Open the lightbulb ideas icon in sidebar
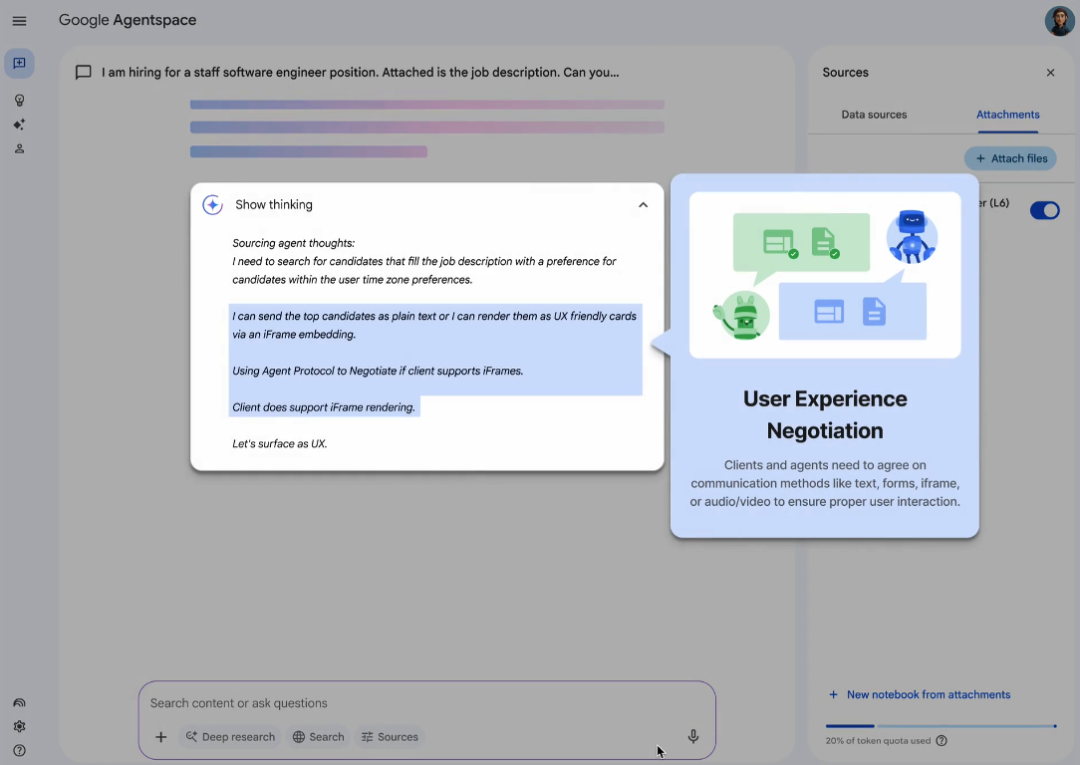 (x=19, y=101)
